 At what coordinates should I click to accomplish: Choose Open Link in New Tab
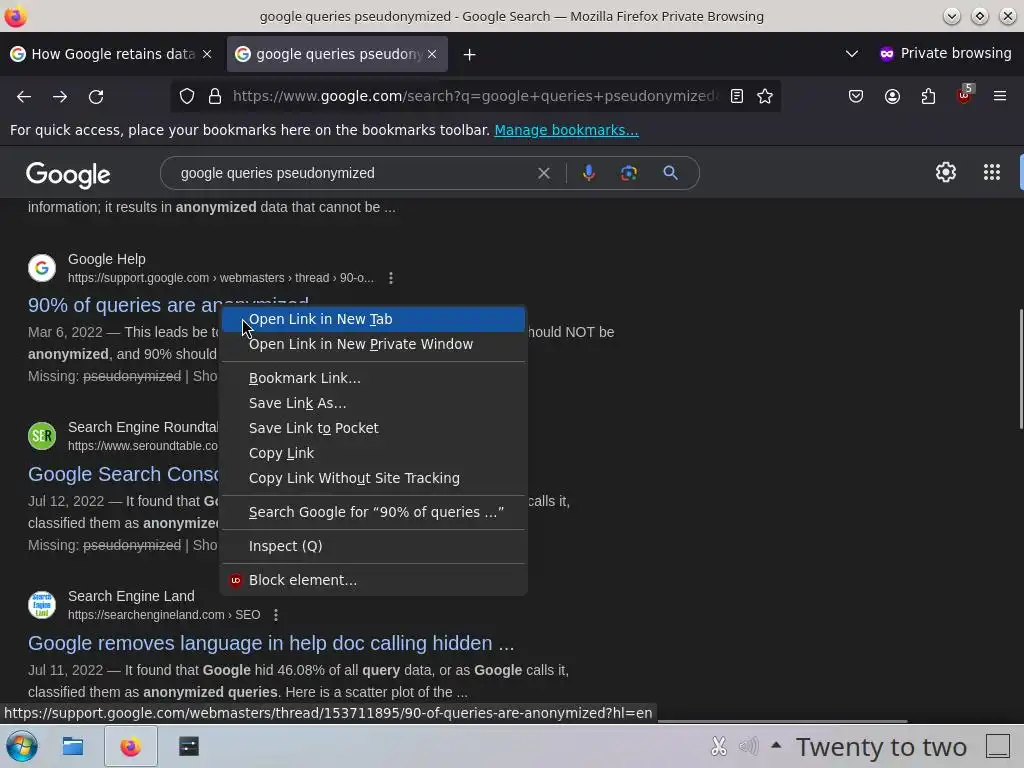pyautogui.click(x=373, y=319)
